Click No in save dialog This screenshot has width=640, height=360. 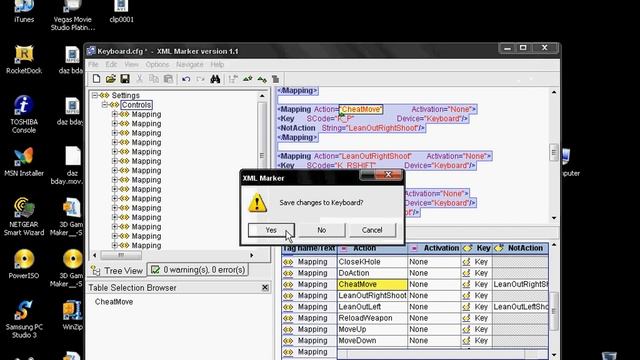[322, 230]
